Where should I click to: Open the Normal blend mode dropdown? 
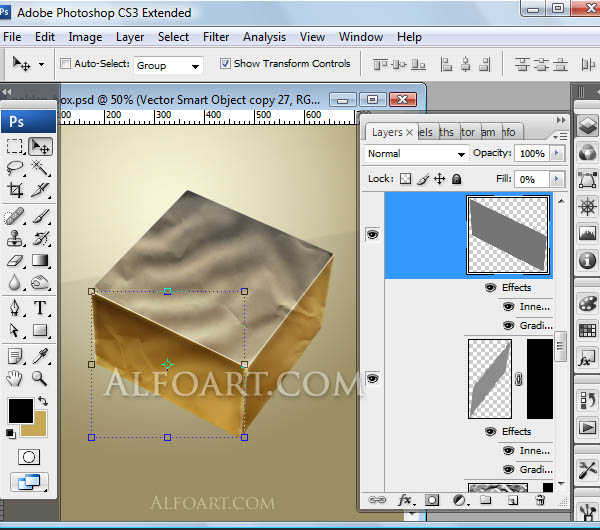(x=416, y=154)
